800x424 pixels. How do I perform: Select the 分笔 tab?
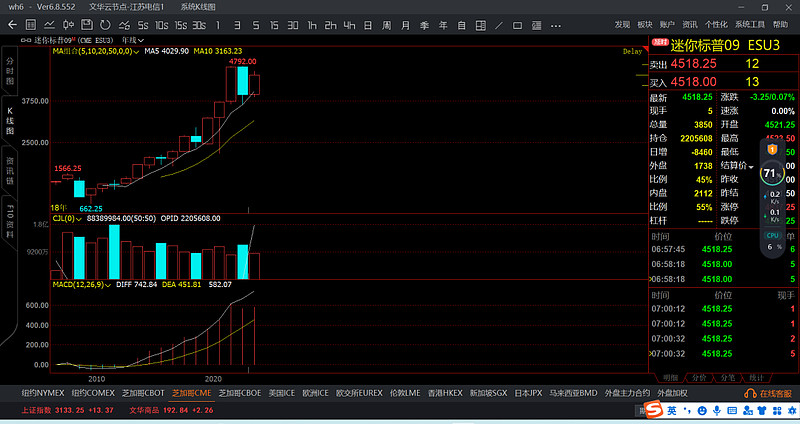tap(728, 378)
